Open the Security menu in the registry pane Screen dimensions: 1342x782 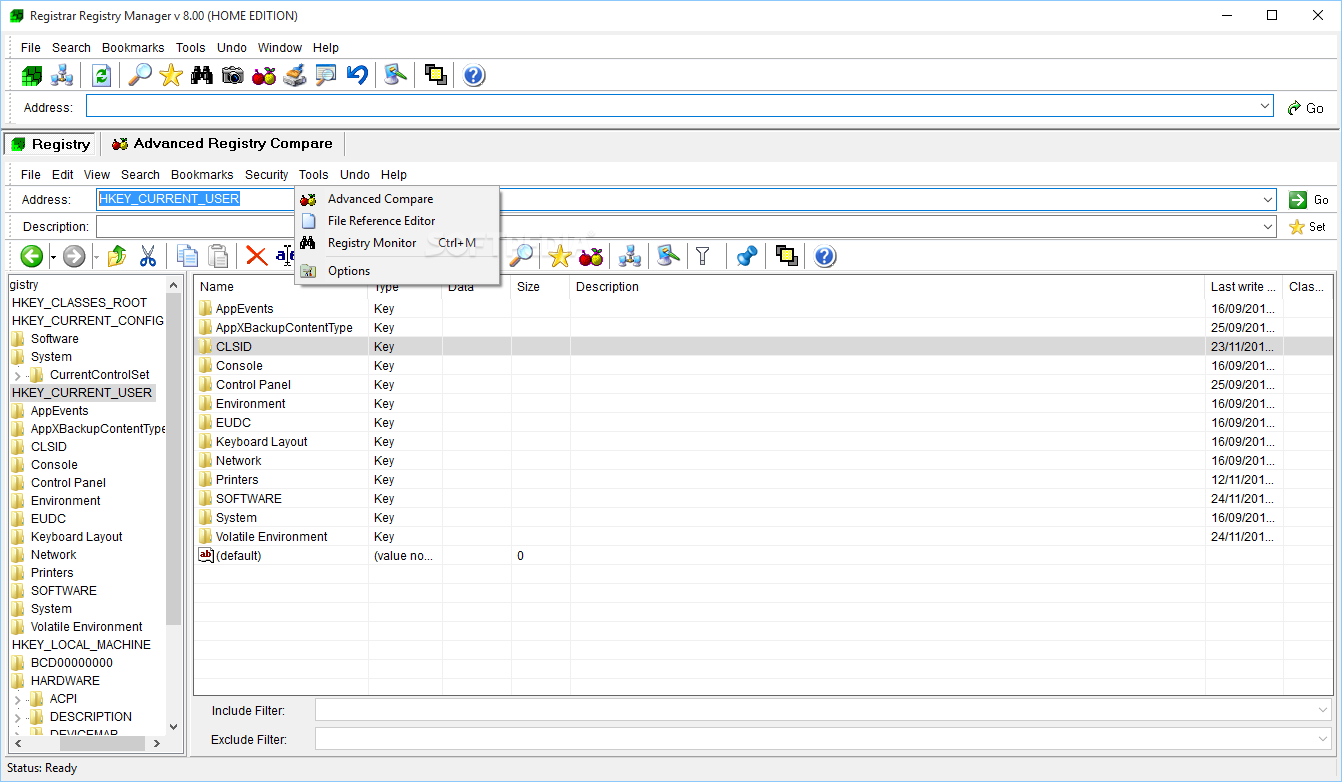(x=266, y=174)
